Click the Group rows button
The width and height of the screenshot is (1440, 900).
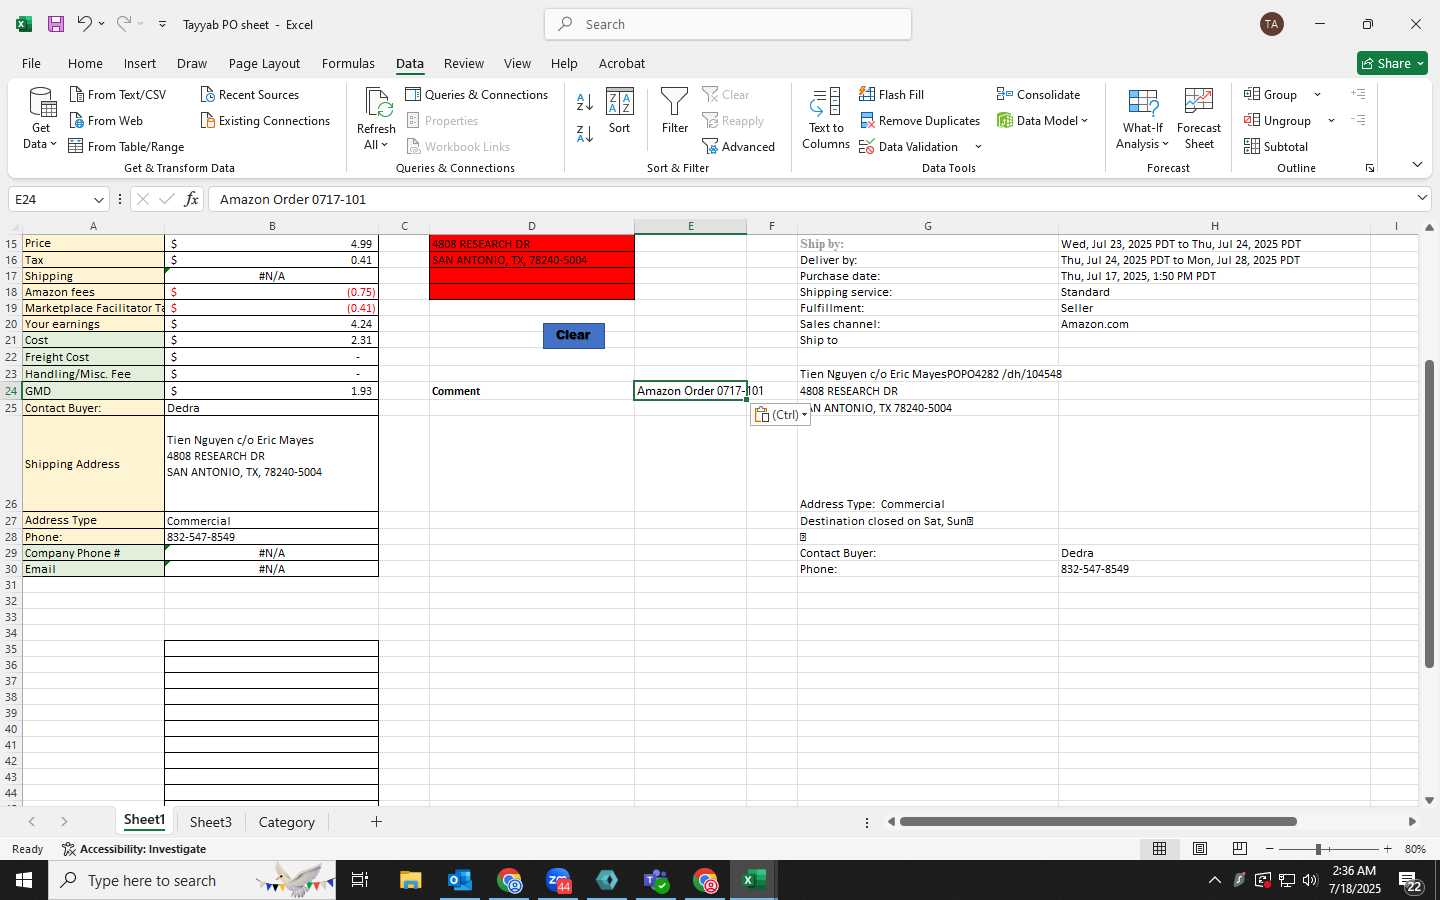1270,94
